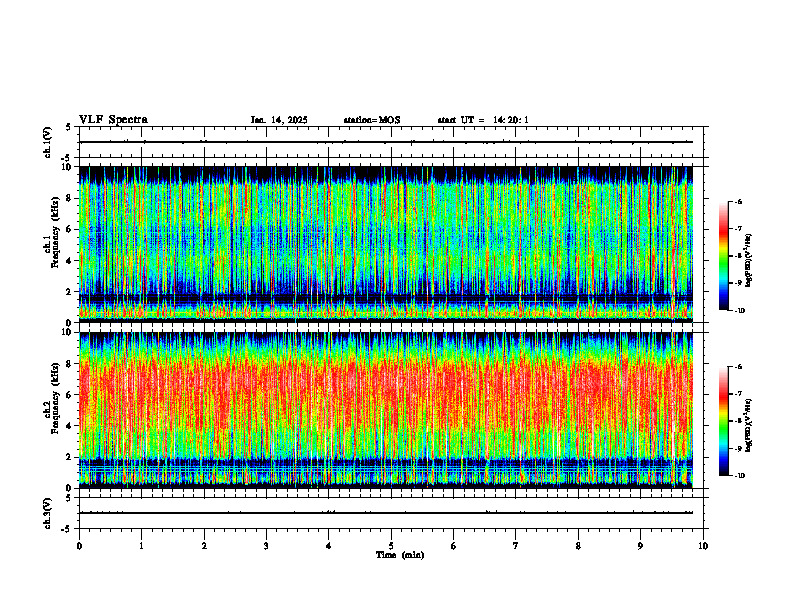Click the ch.1 "Frequency (kHz)" axis label
This screenshot has height=612, width=792.
click(x=56, y=232)
